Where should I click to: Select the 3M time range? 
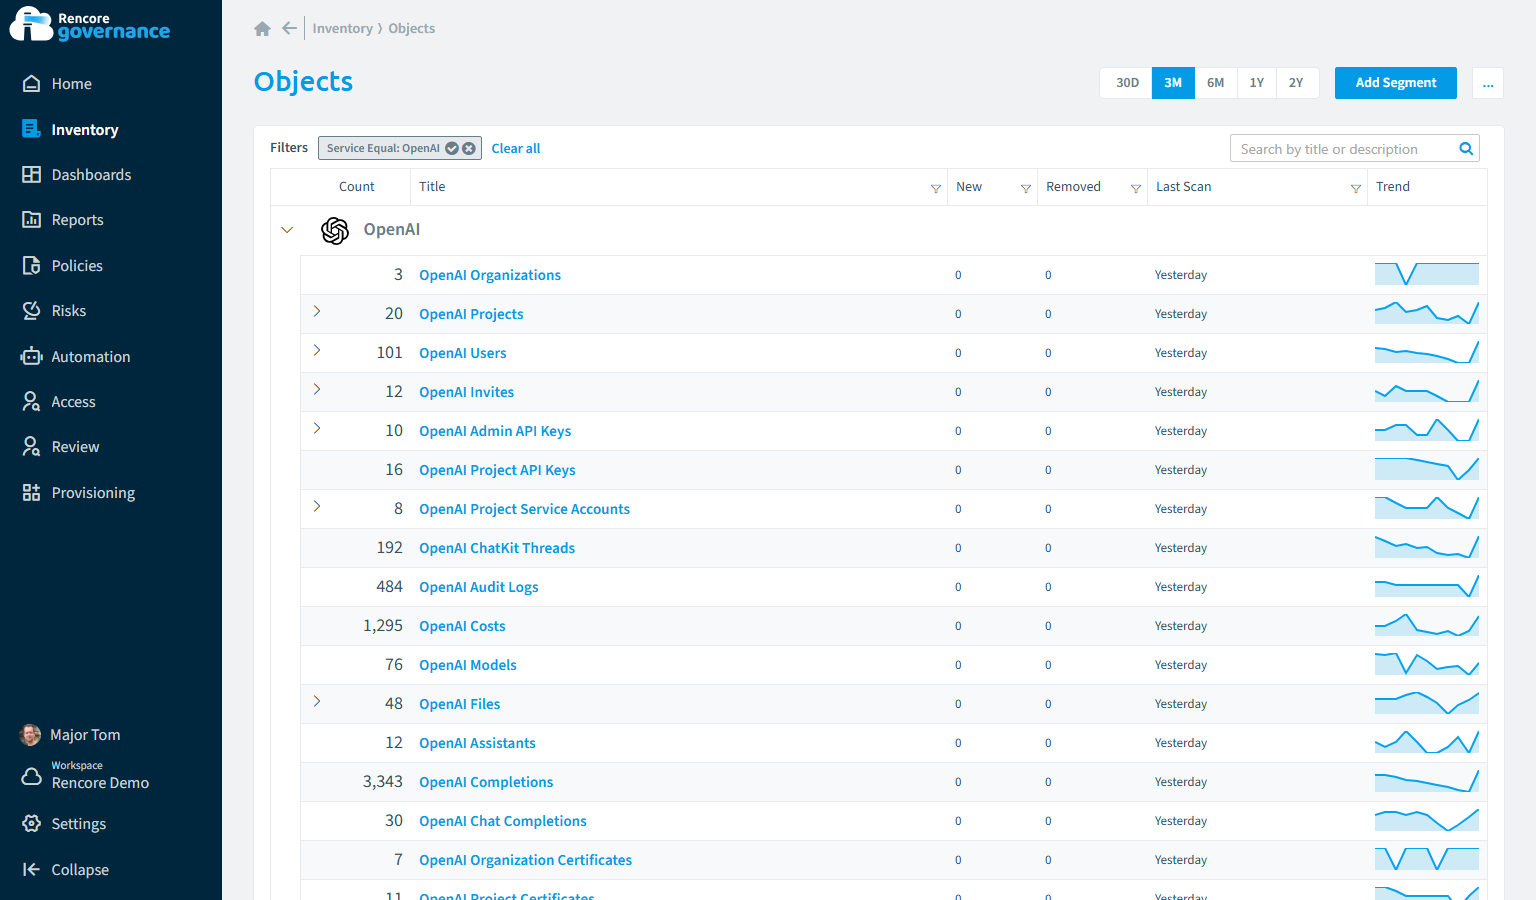(1173, 83)
